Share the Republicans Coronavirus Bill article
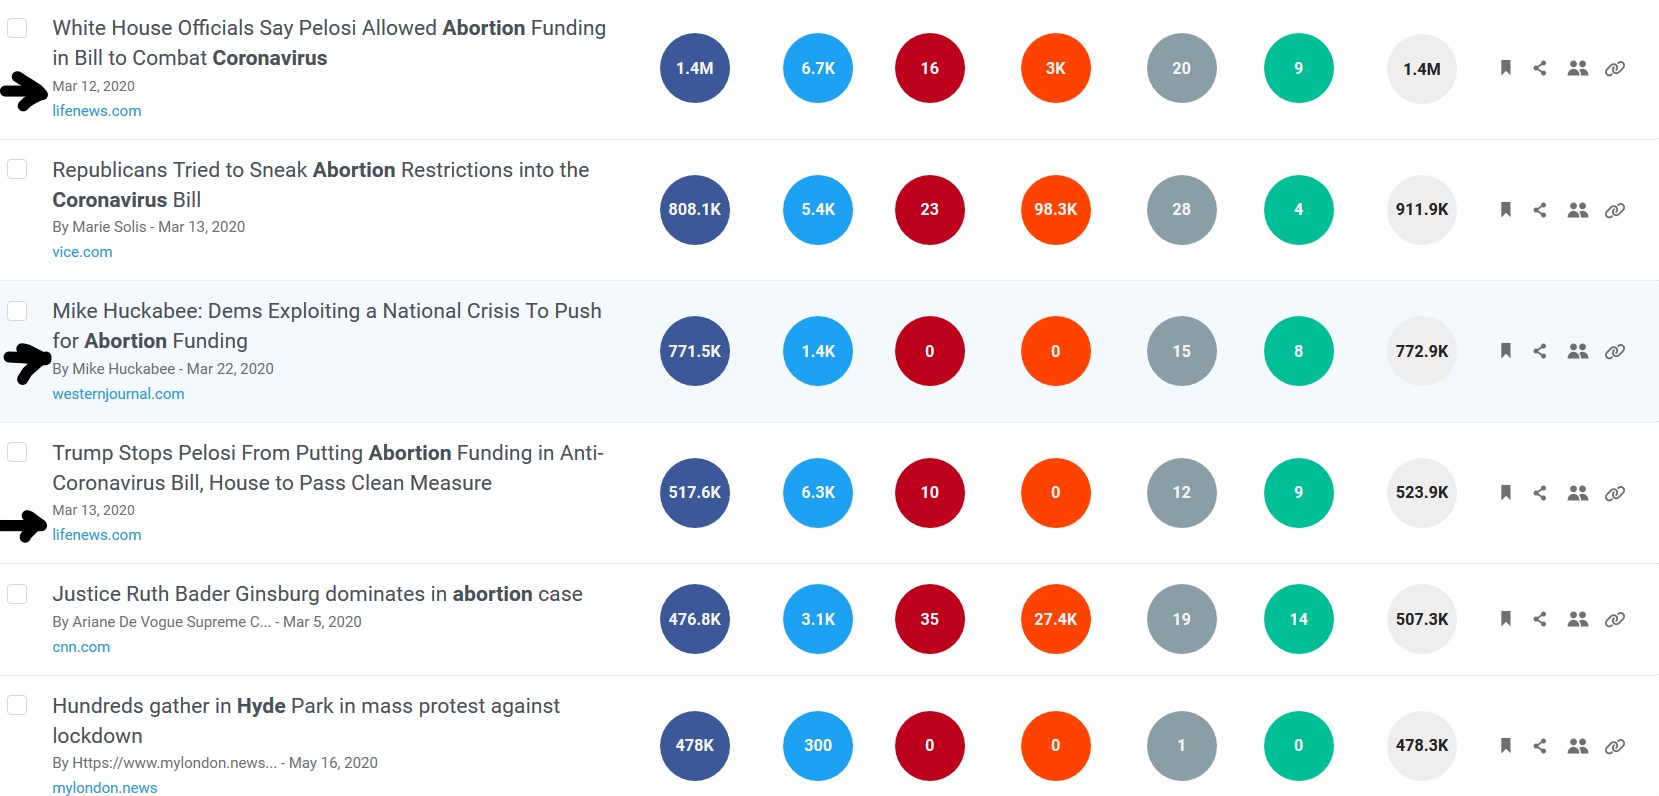The width and height of the screenshot is (1659, 796). [1541, 209]
